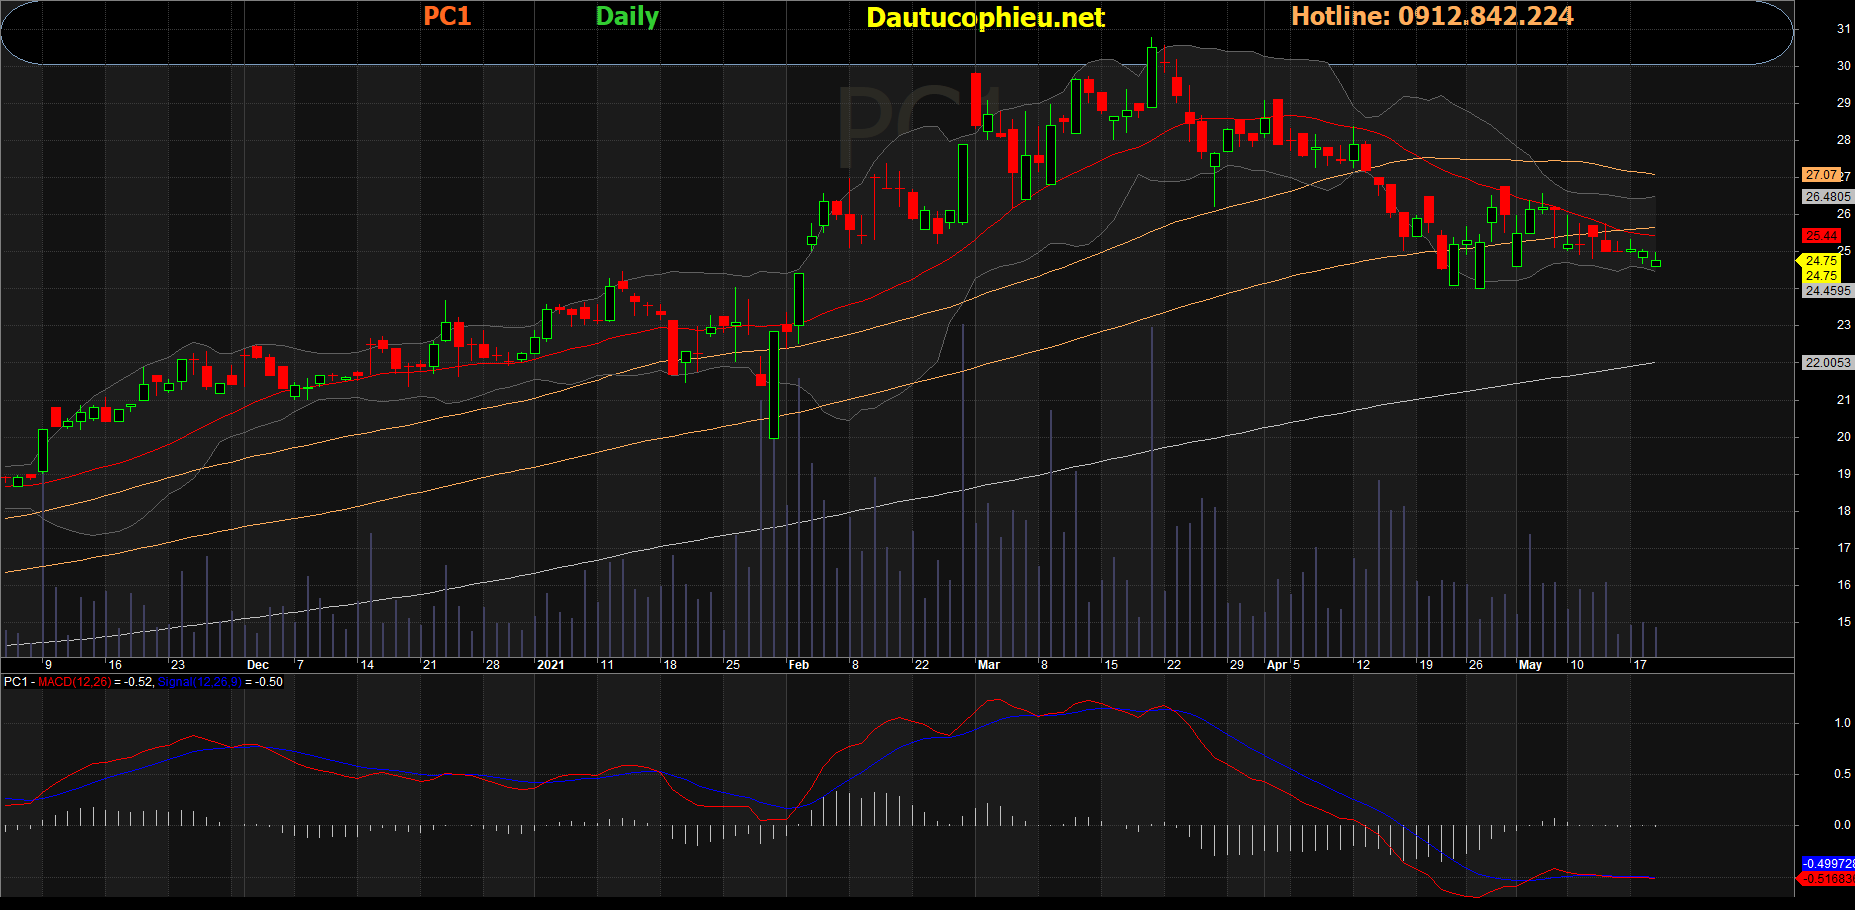Click the yellow 24.75 last price marker

click(1820, 261)
